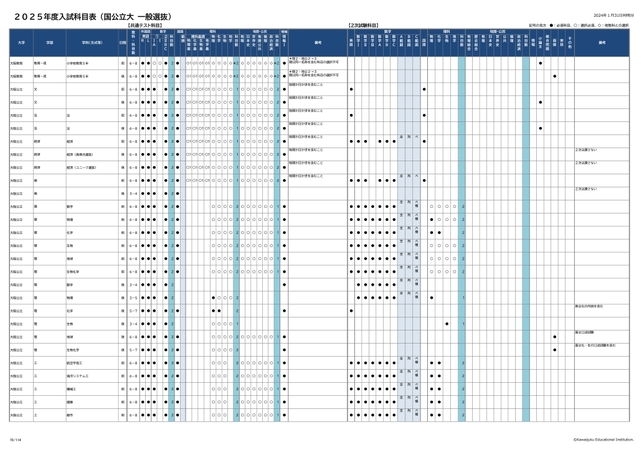
Task: Select the 建築 department cell
Action: (x=71, y=402)
